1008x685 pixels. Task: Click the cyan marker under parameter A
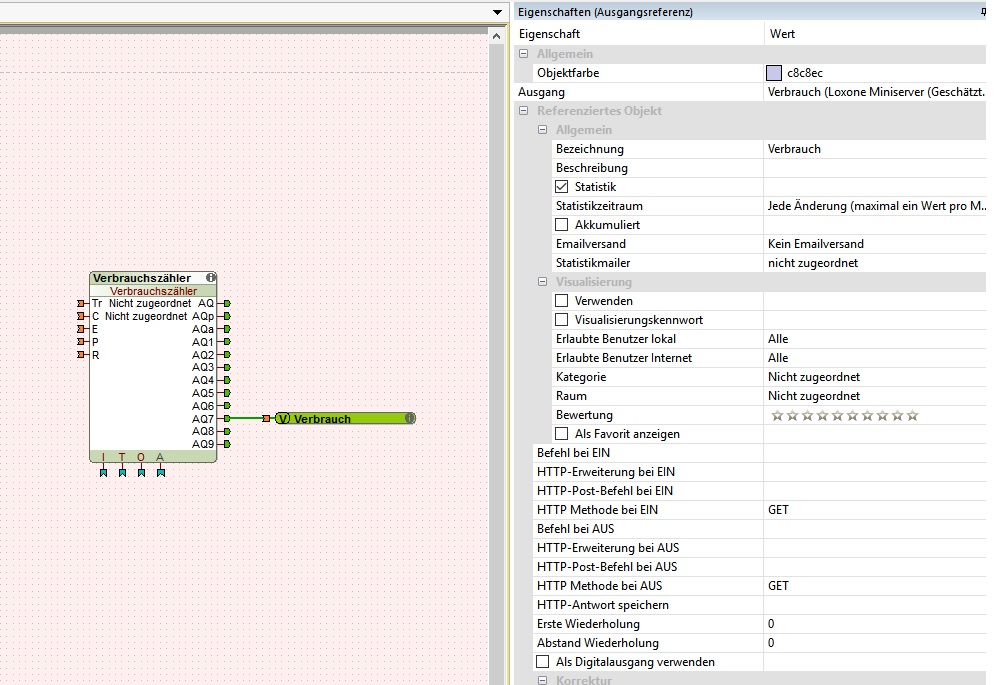160,472
